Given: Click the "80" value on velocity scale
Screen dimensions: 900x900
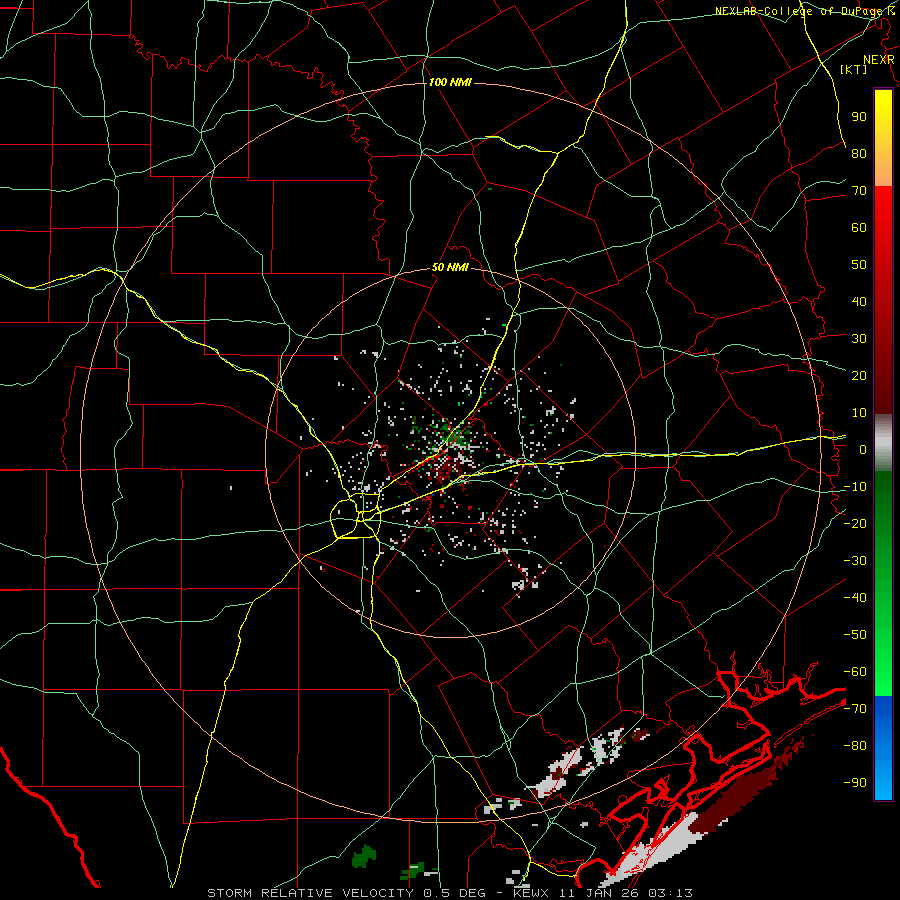Looking at the screenshot, I should [859, 153].
